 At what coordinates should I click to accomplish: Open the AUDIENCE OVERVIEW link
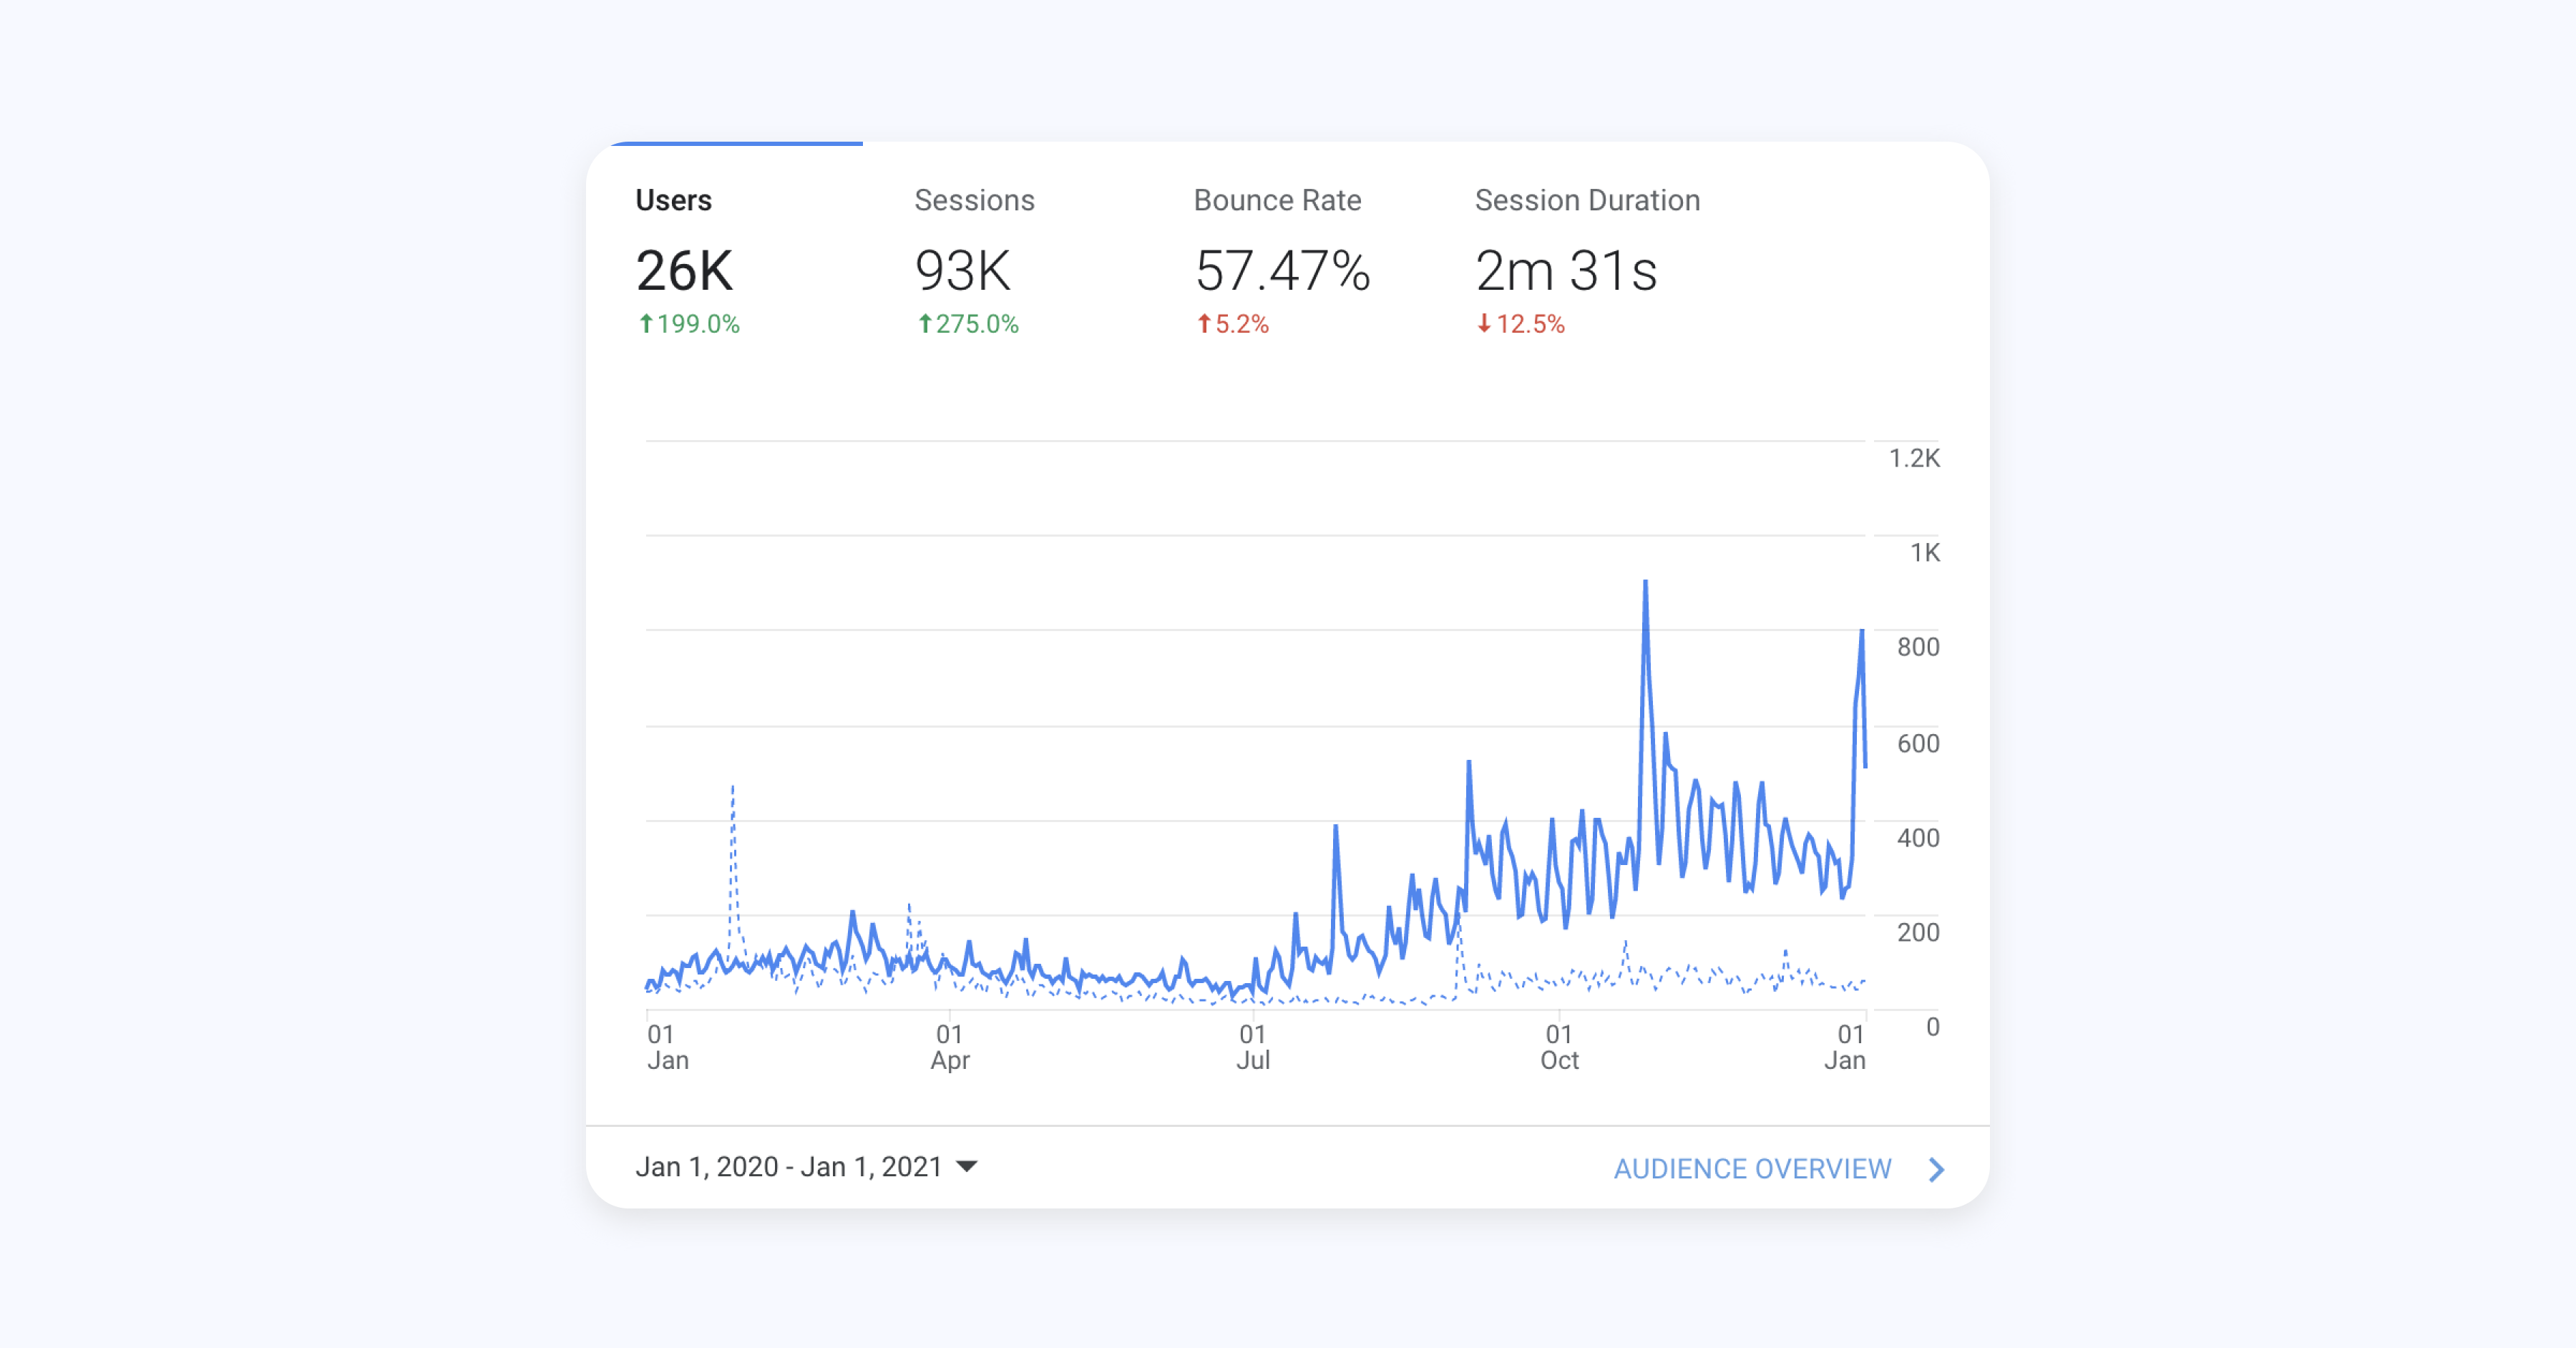tap(1752, 1169)
